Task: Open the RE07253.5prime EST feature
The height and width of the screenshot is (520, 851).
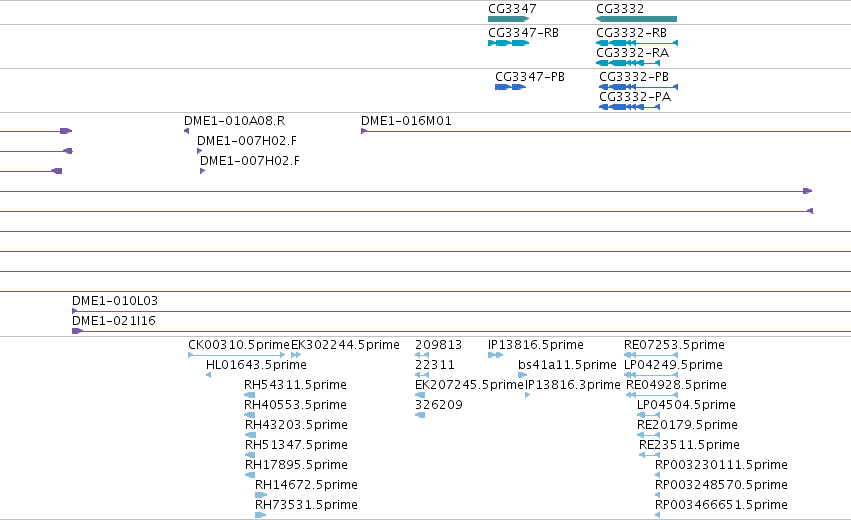Action: click(651, 355)
